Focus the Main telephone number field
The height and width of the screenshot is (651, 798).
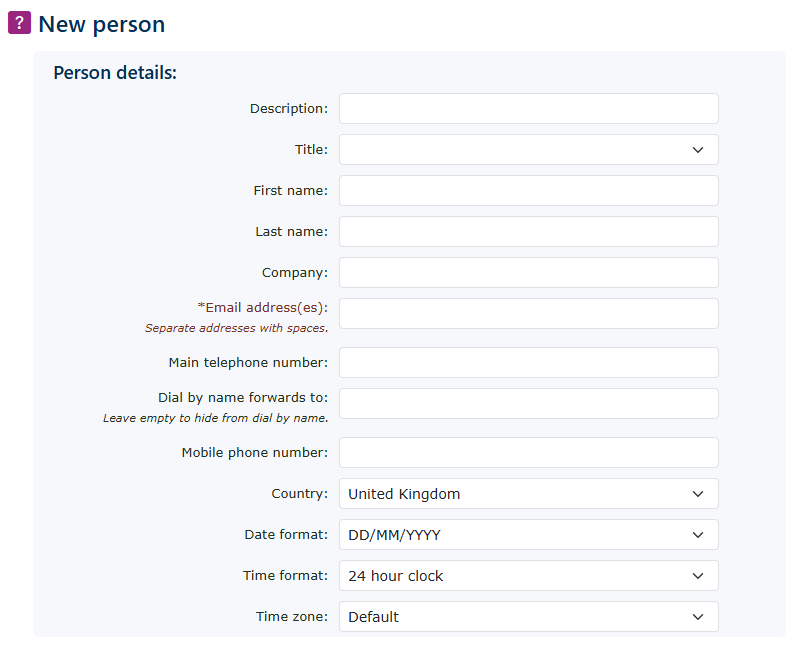528,363
